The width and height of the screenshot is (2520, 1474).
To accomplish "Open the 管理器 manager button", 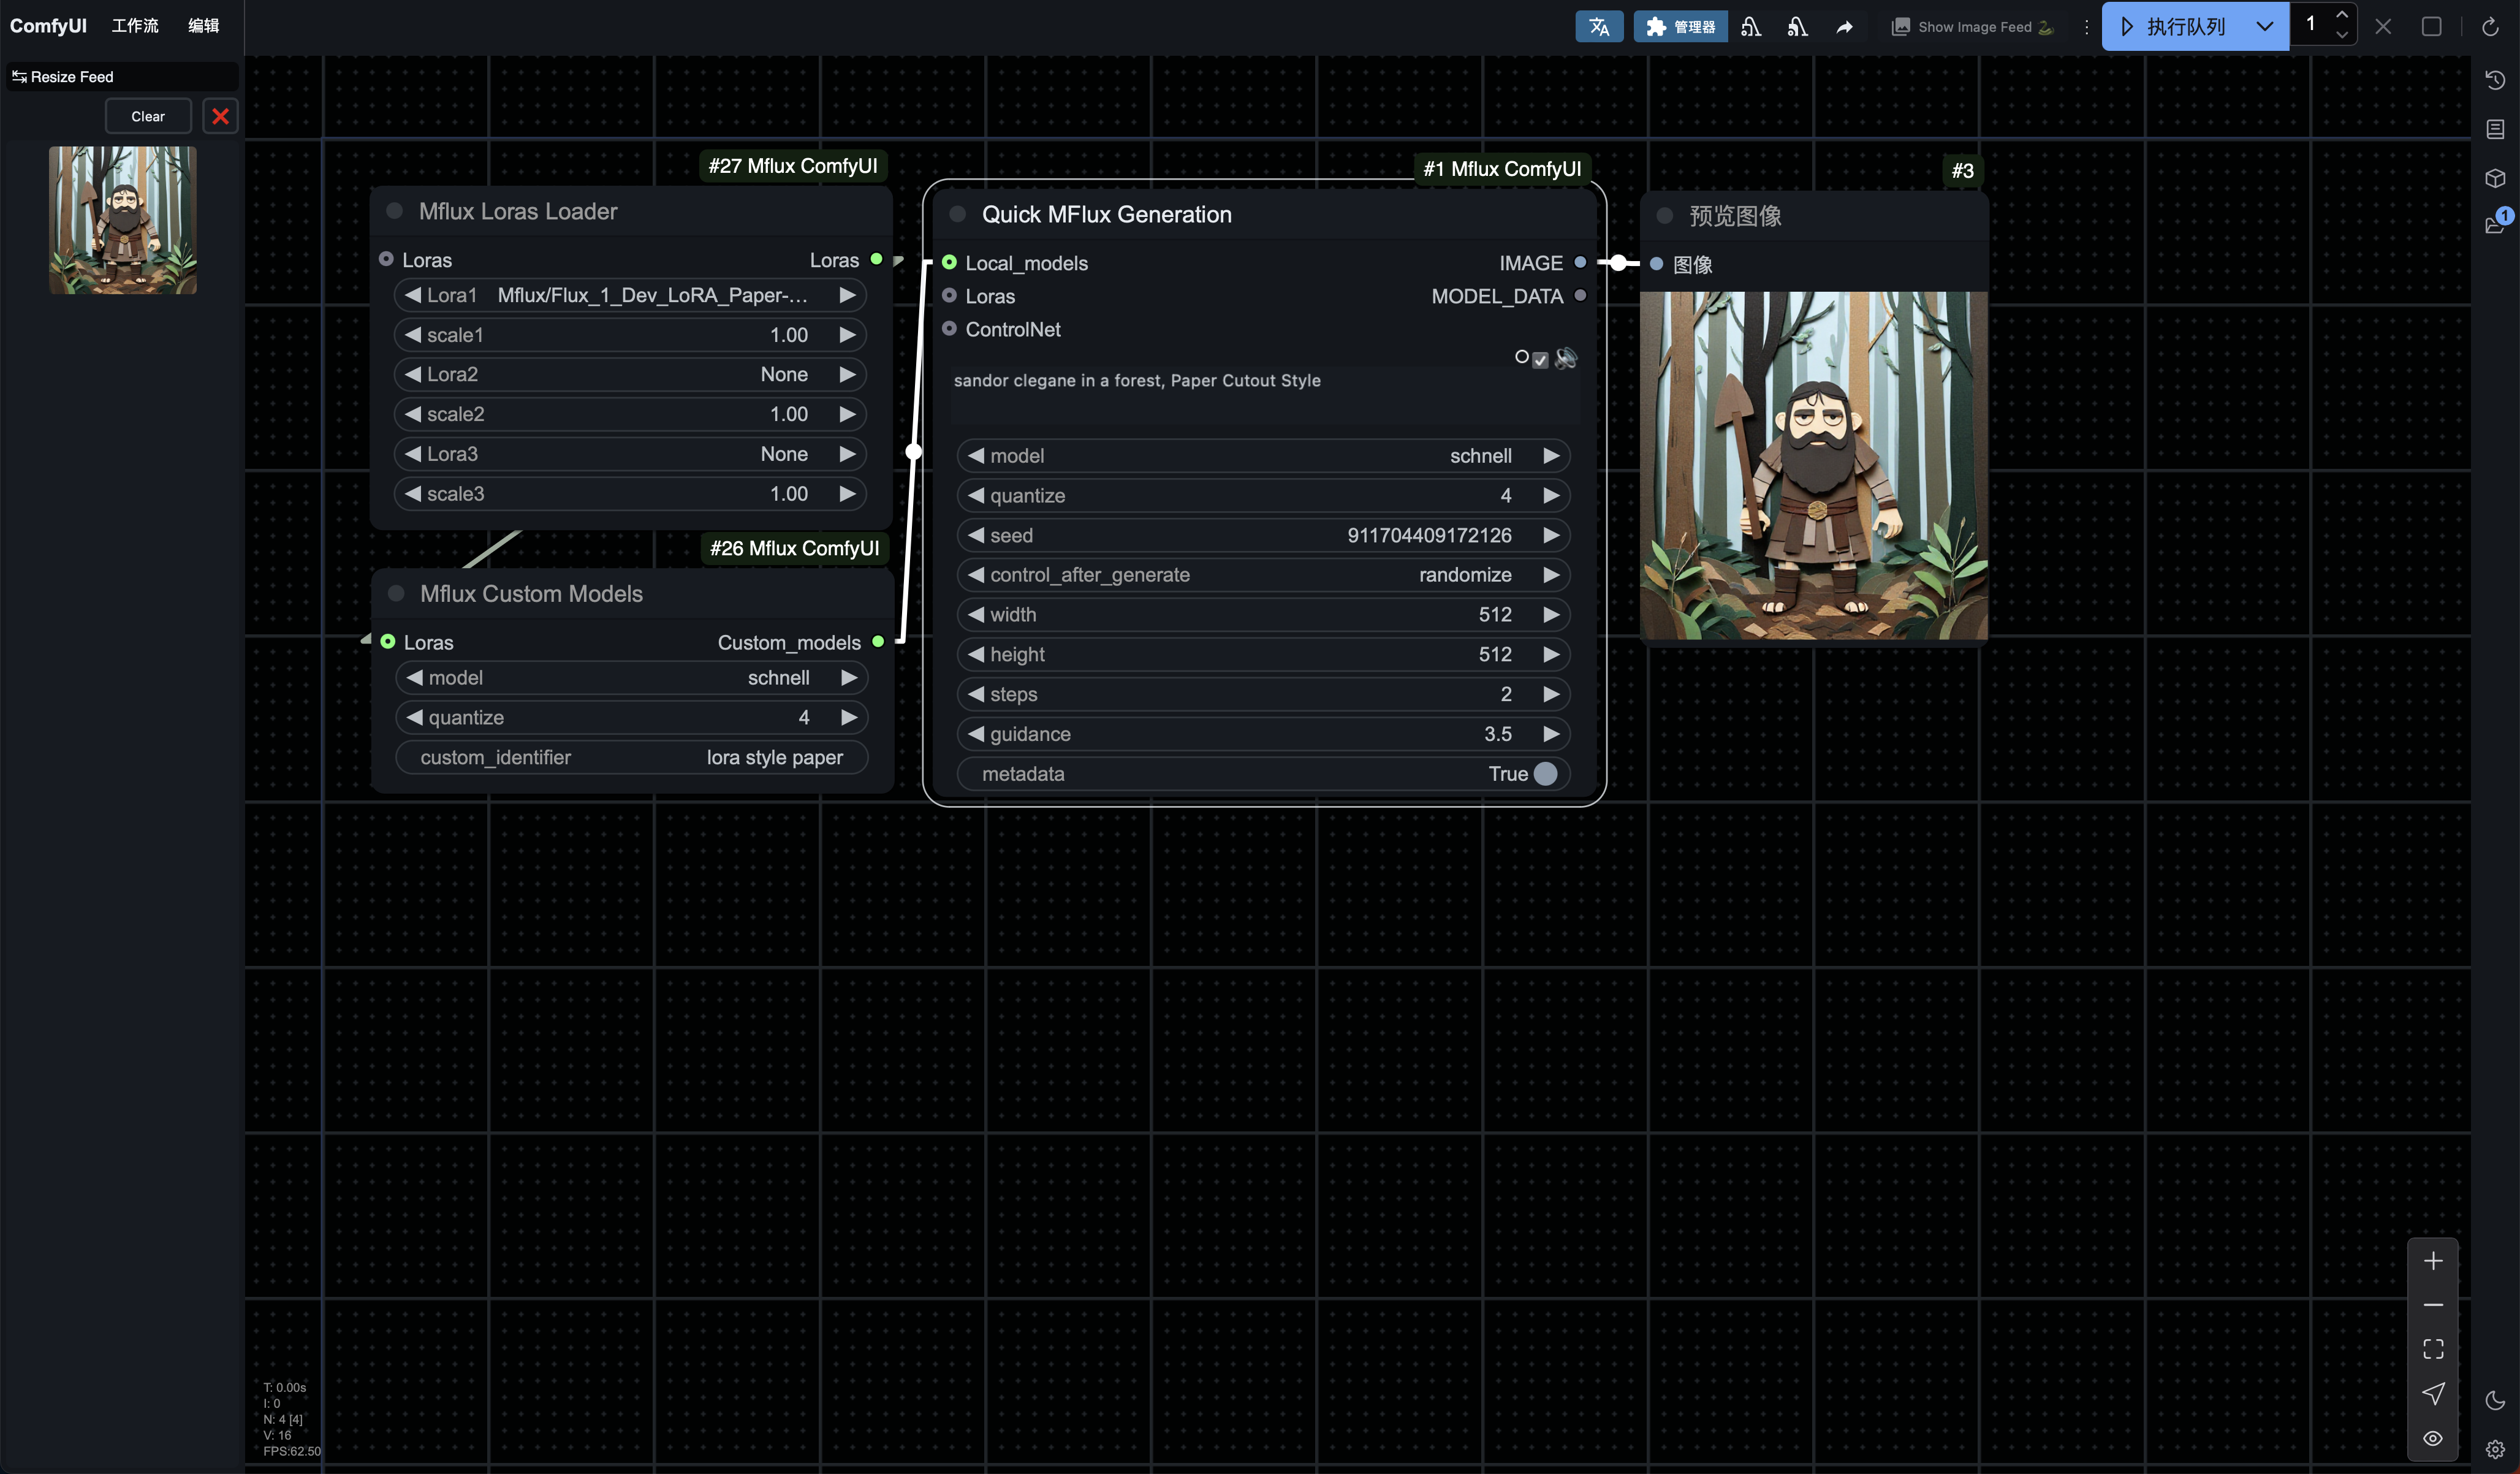I will [x=1680, y=27].
